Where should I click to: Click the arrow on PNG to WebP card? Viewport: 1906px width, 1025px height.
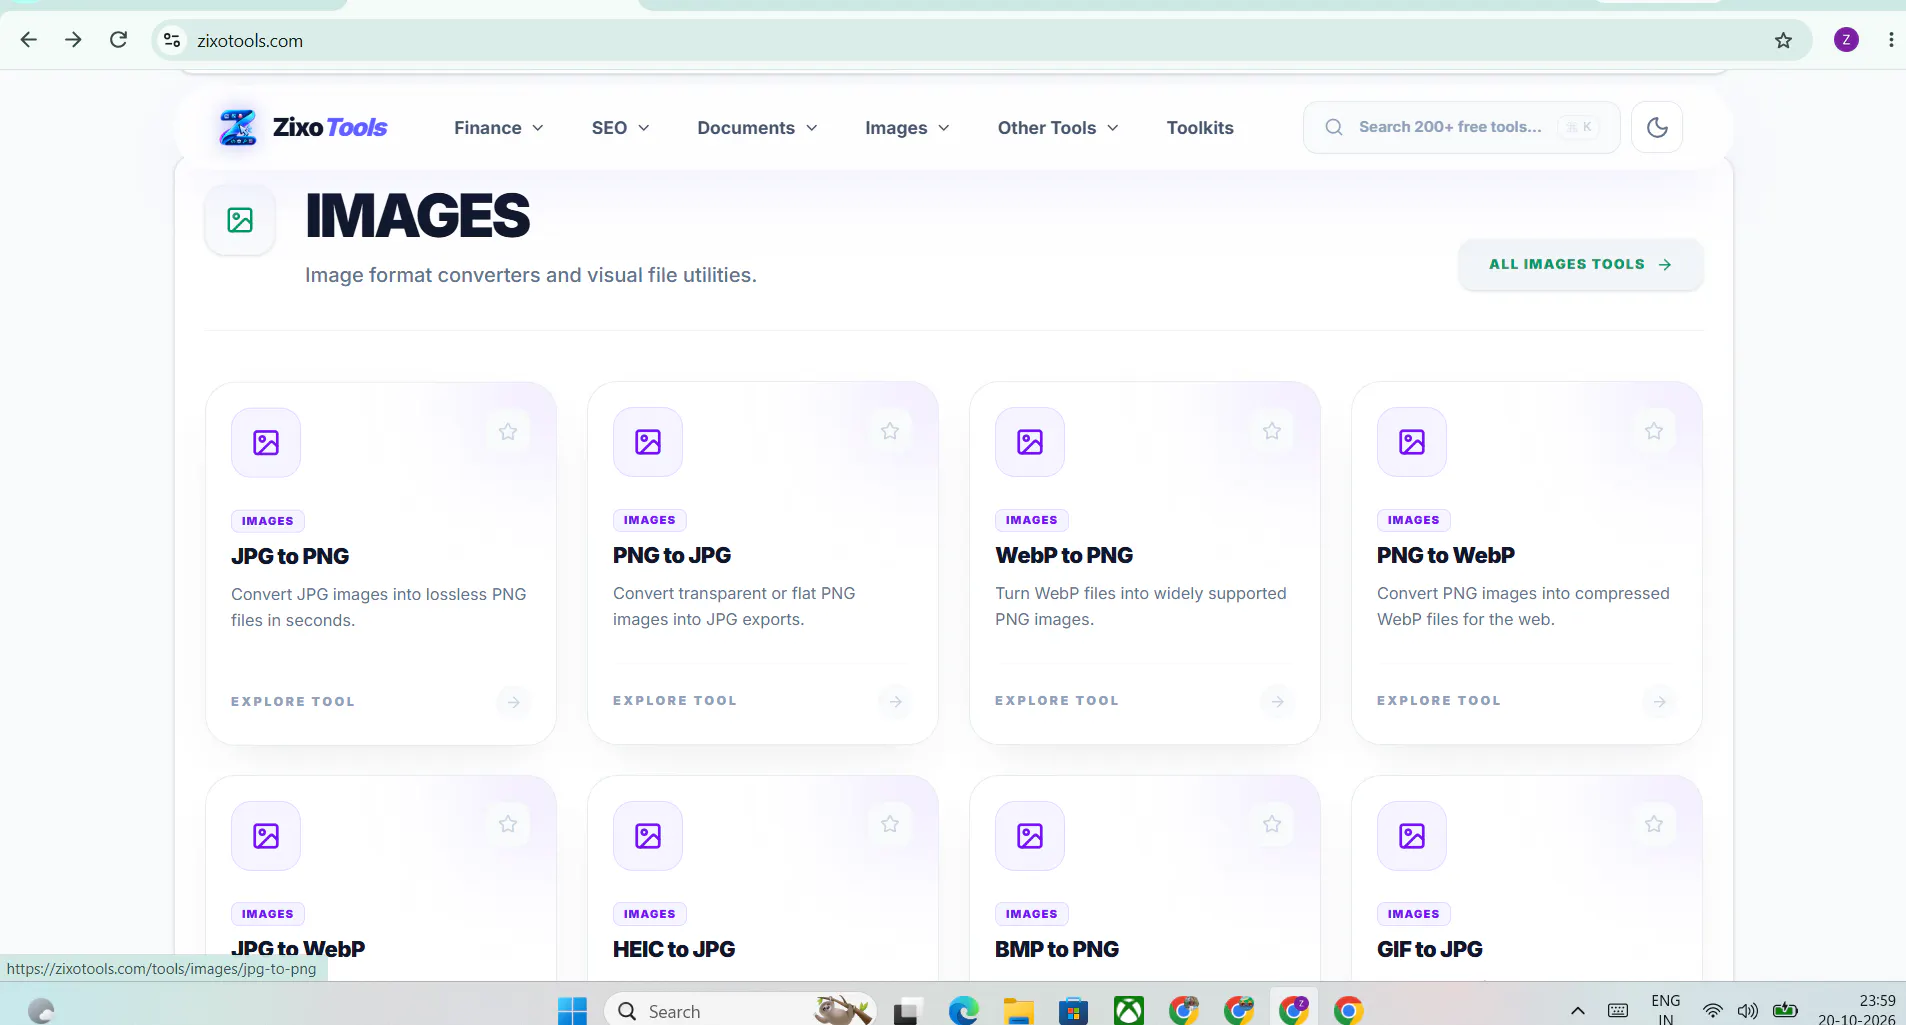(1659, 701)
